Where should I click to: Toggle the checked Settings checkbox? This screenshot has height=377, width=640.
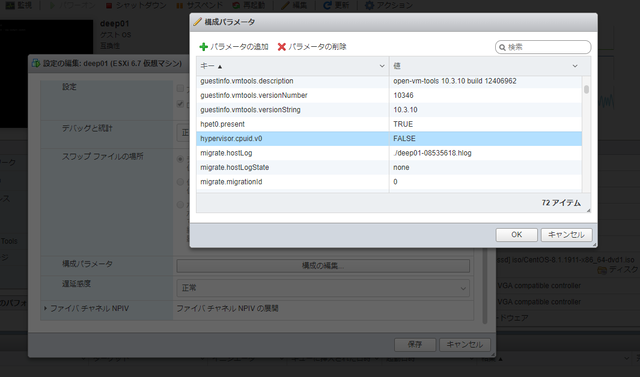tap(180, 104)
